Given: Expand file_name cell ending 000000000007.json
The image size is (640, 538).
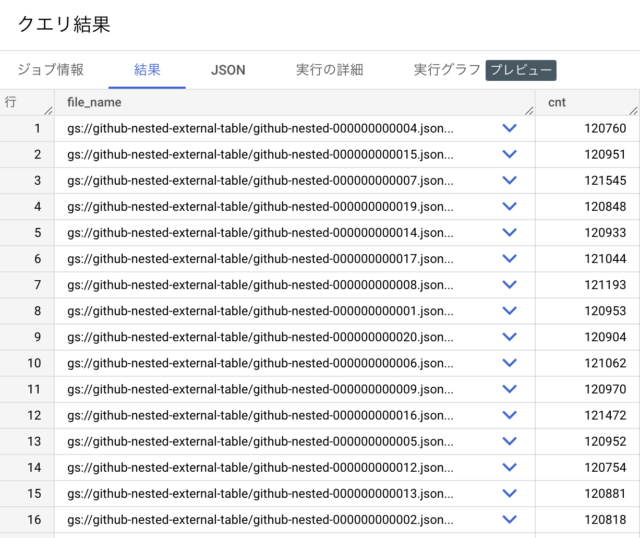Looking at the screenshot, I should [509, 180].
